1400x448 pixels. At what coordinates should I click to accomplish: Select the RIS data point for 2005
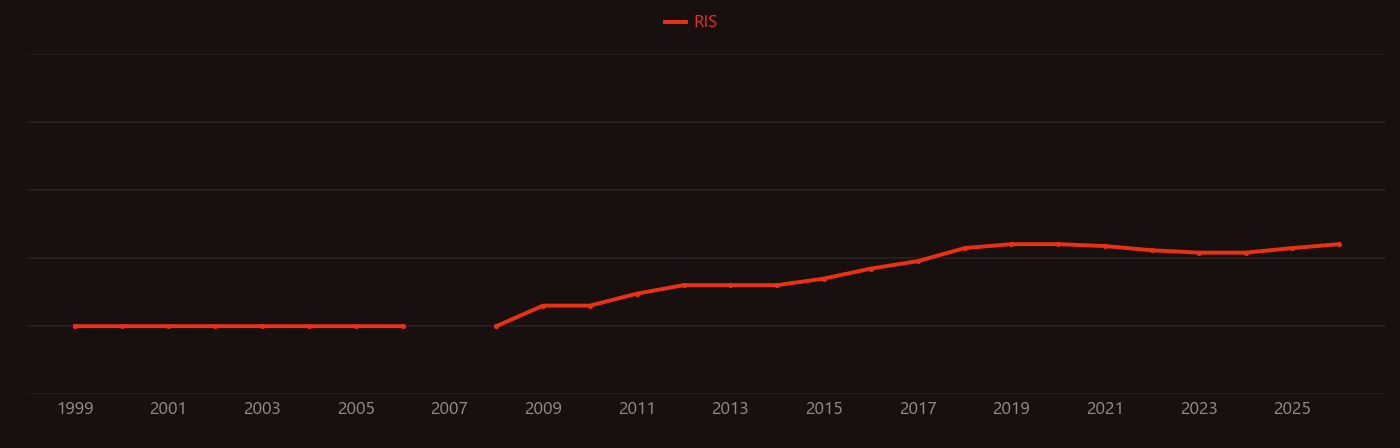356,326
